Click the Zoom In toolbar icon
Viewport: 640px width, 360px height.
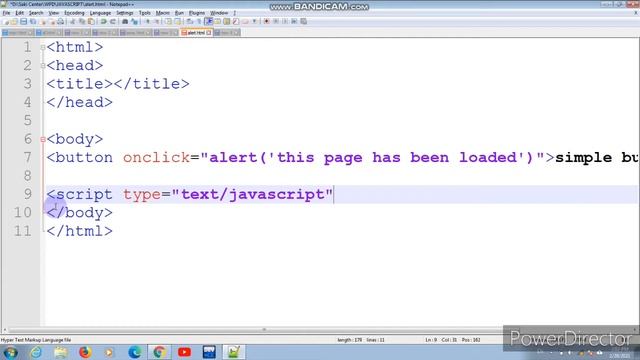147,21
